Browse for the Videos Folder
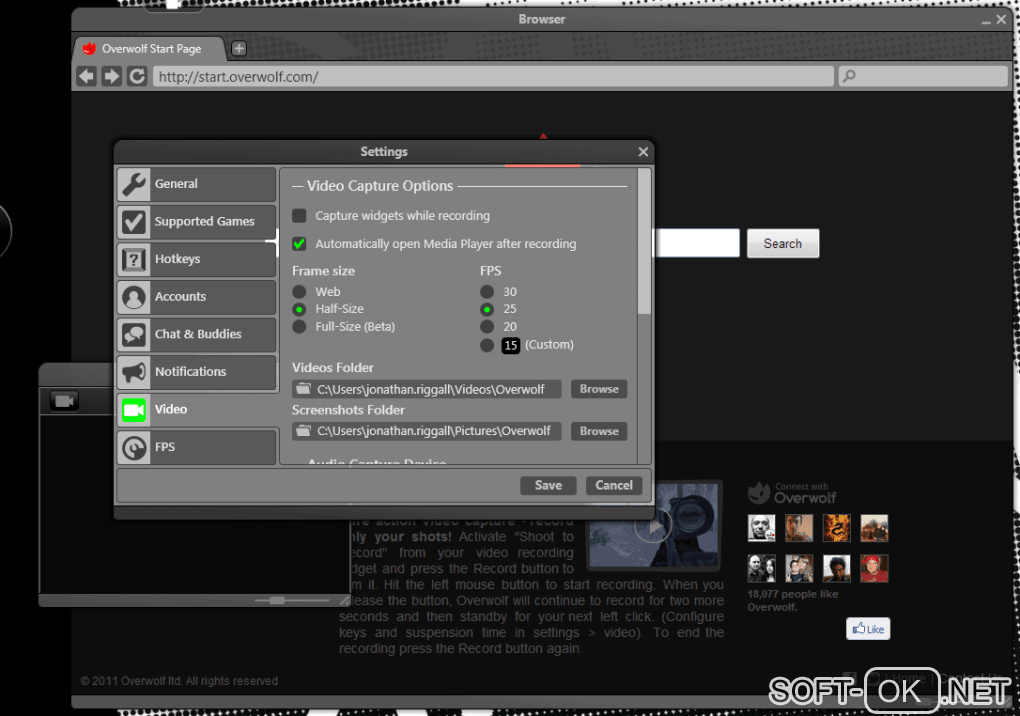 599,389
